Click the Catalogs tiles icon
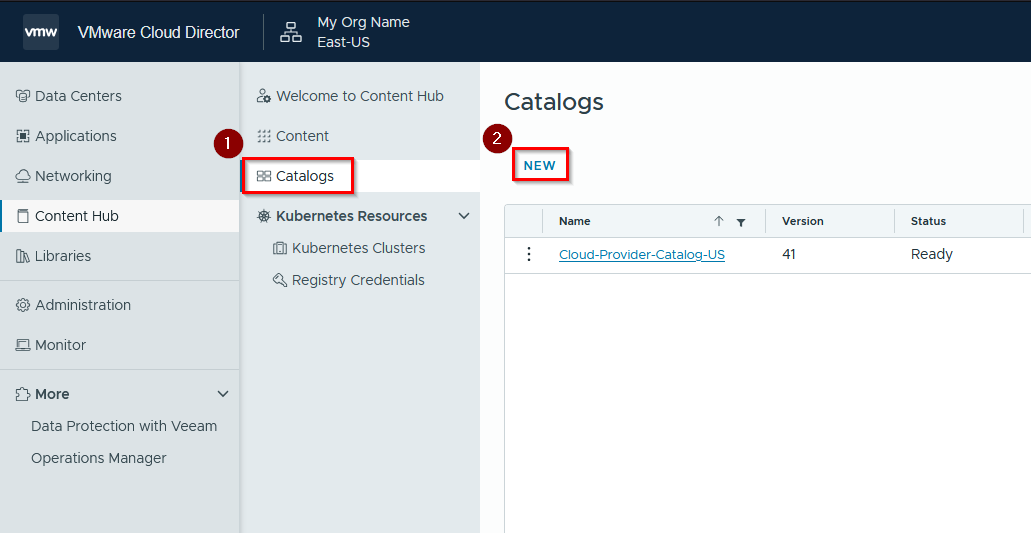The image size is (1031, 533). tap(264, 176)
